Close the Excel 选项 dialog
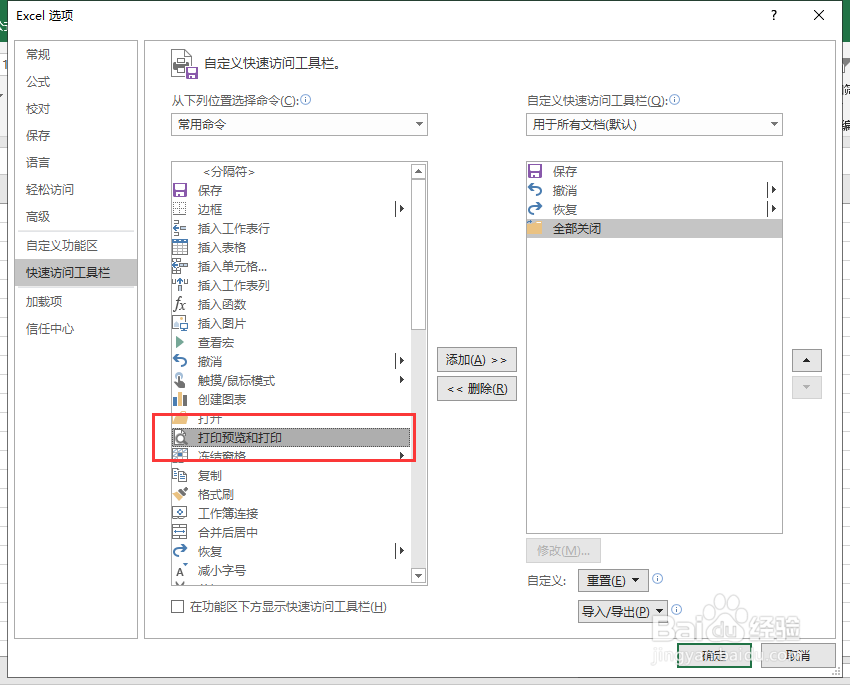 (819, 15)
